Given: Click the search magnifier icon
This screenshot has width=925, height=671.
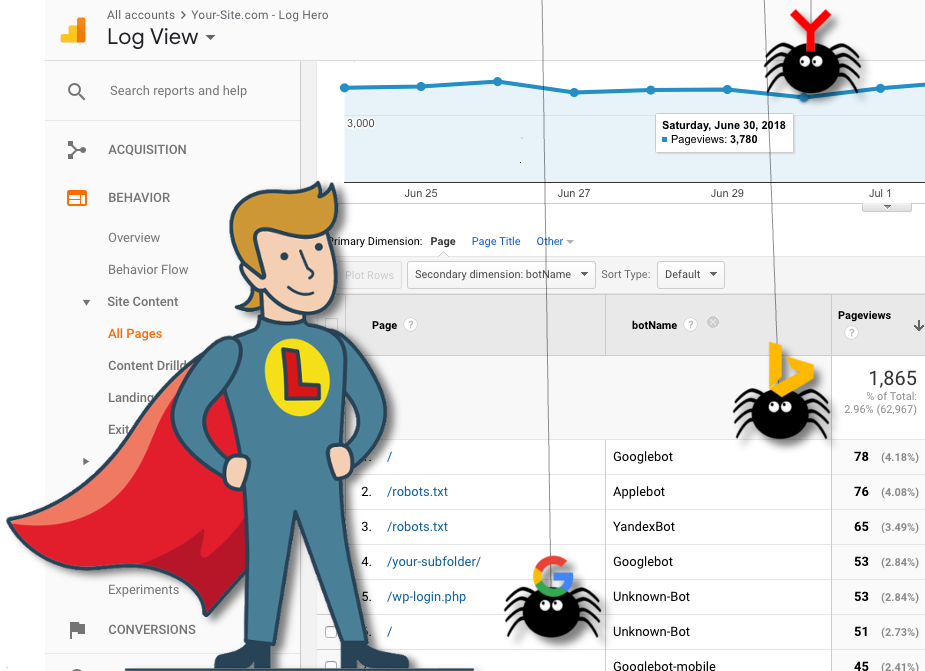Looking at the screenshot, I should point(76,91).
